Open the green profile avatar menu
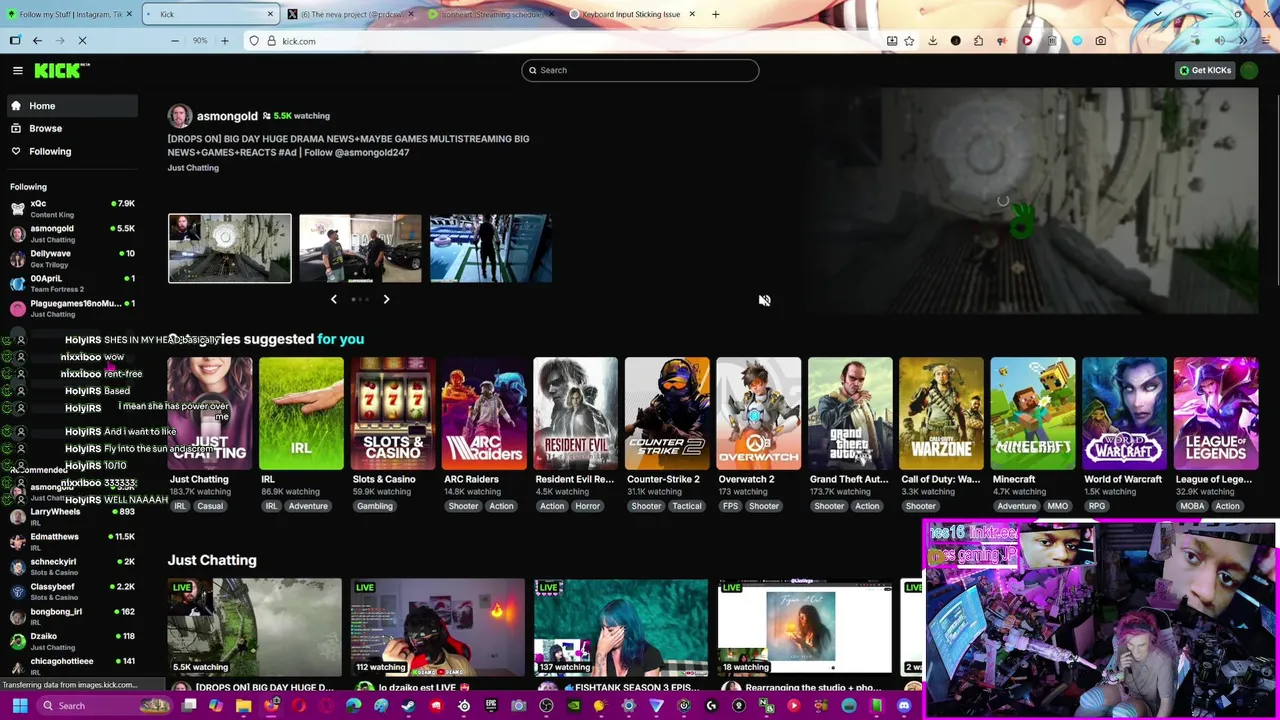 pos(1249,70)
